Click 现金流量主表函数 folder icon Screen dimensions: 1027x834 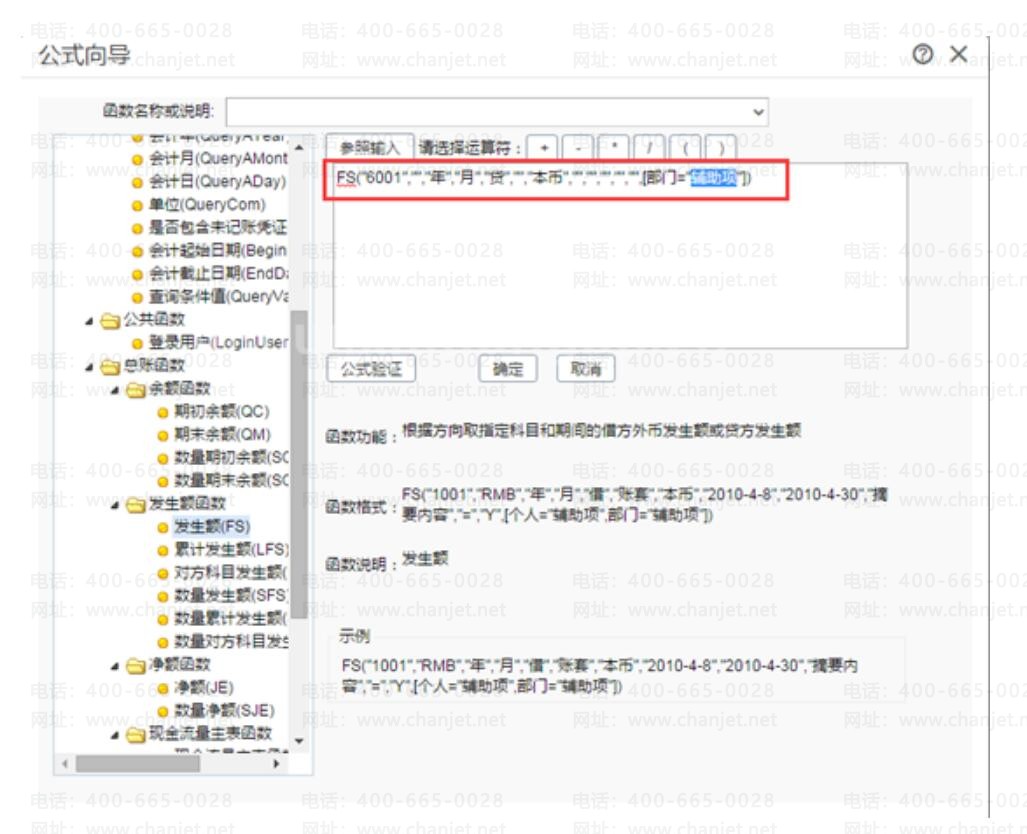point(136,734)
